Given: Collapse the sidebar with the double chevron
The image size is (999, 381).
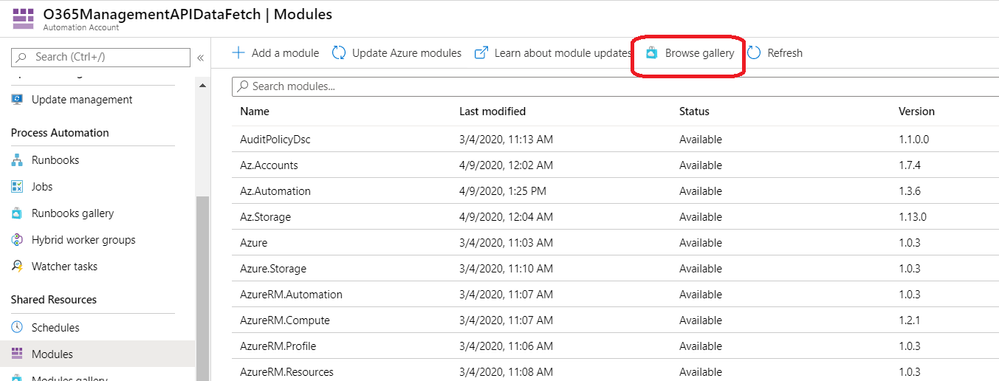Looking at the screenshot, I should tap(200, 57).
